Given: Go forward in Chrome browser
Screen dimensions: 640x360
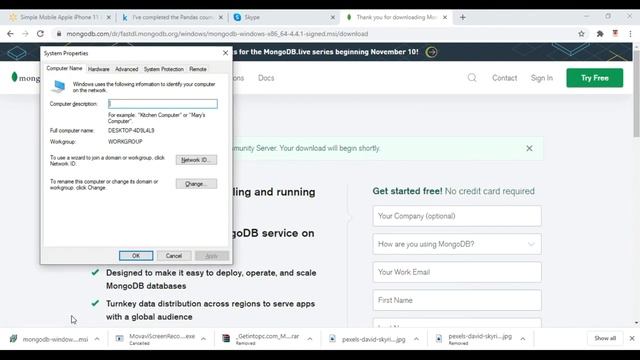Looking at the screenshot, I should (x=25, y=34).
